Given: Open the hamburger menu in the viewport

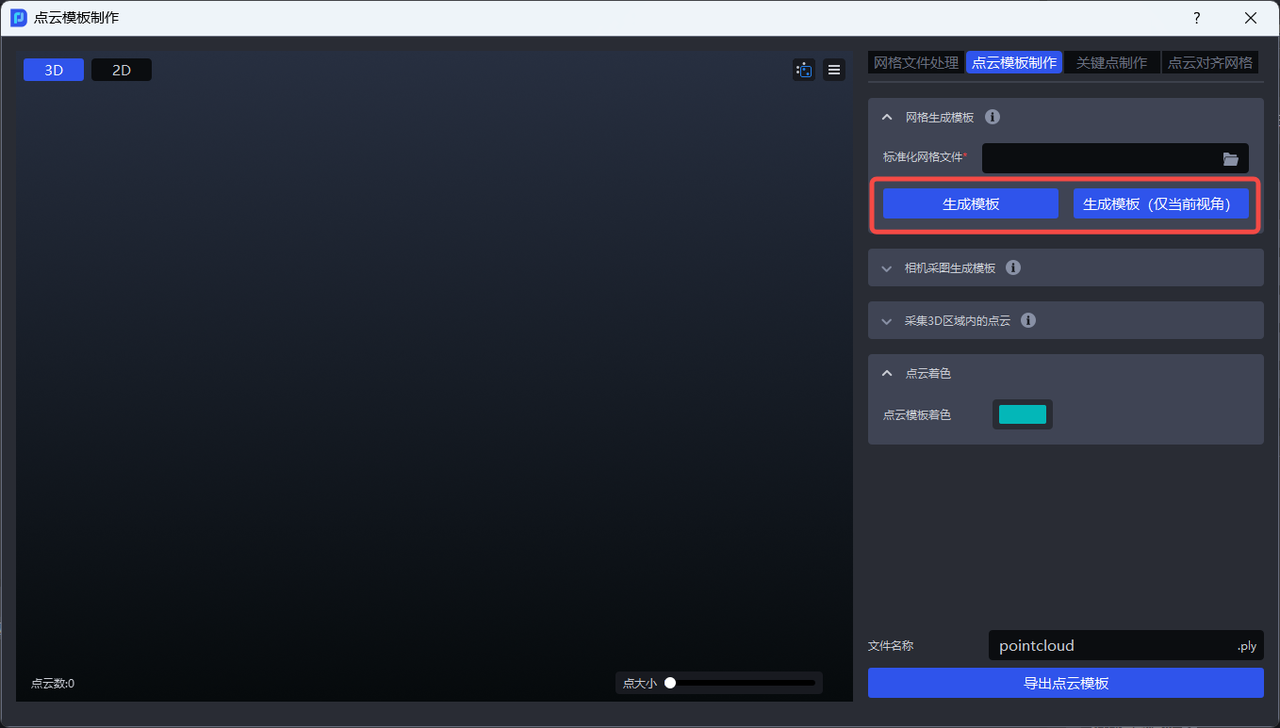Looking at the screenshot, I should click(x=834, y=70).
